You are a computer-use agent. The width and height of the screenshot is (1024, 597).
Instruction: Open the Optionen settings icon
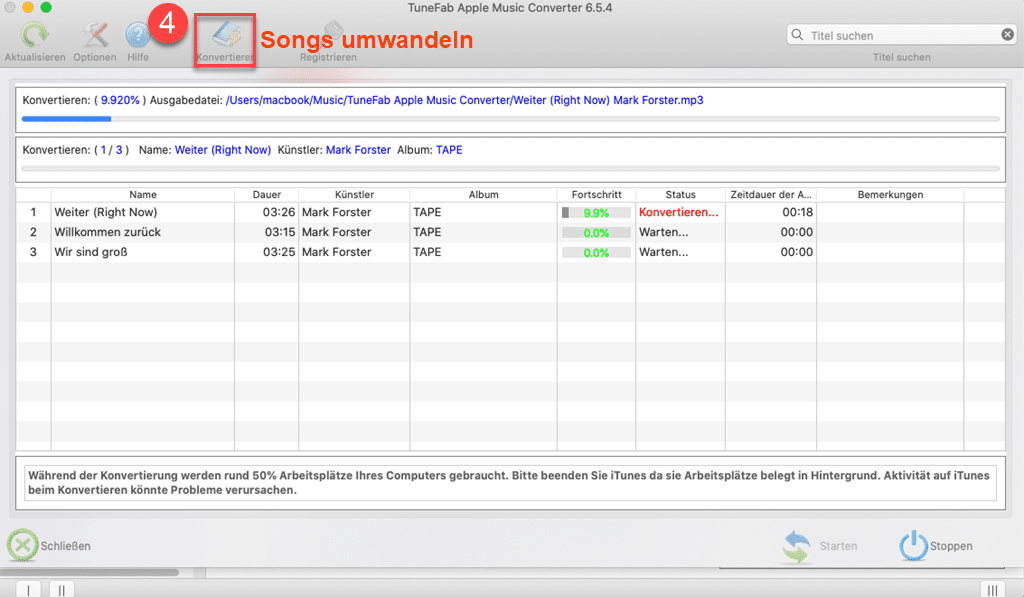[x=94, y=36]
